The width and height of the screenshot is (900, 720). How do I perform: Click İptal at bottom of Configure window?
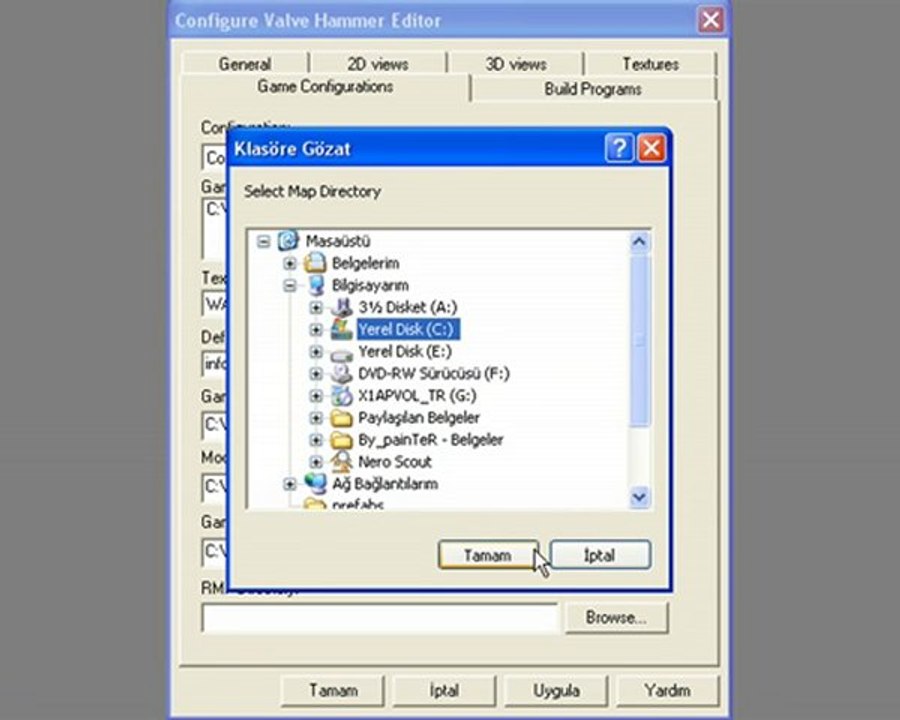tap(444, 690)
